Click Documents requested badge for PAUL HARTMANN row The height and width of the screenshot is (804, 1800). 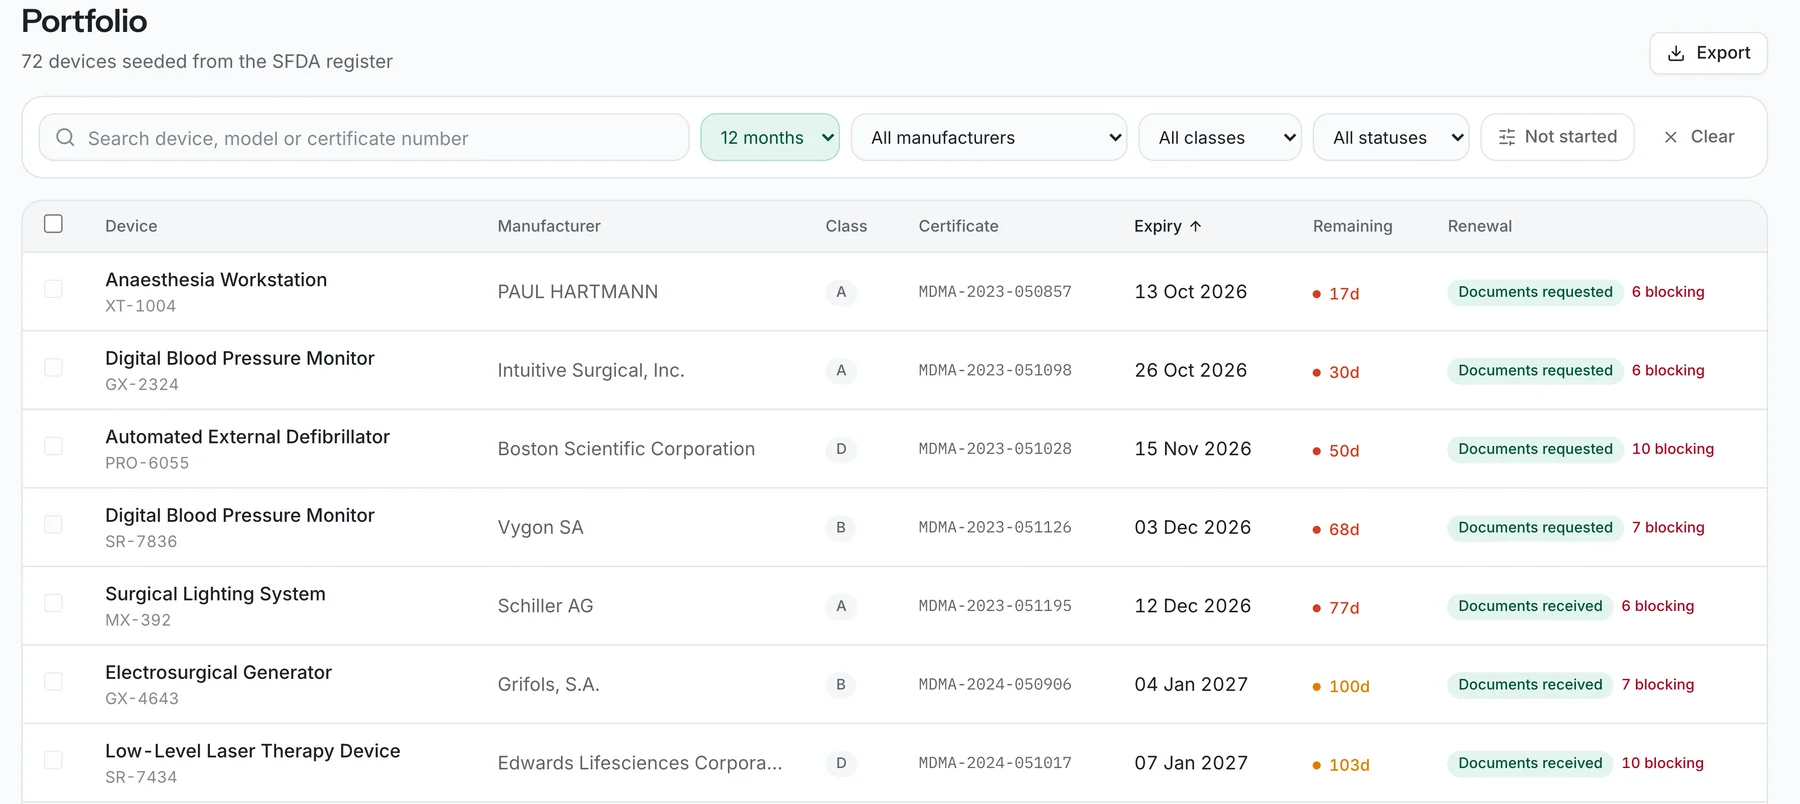click(1535, 292)
